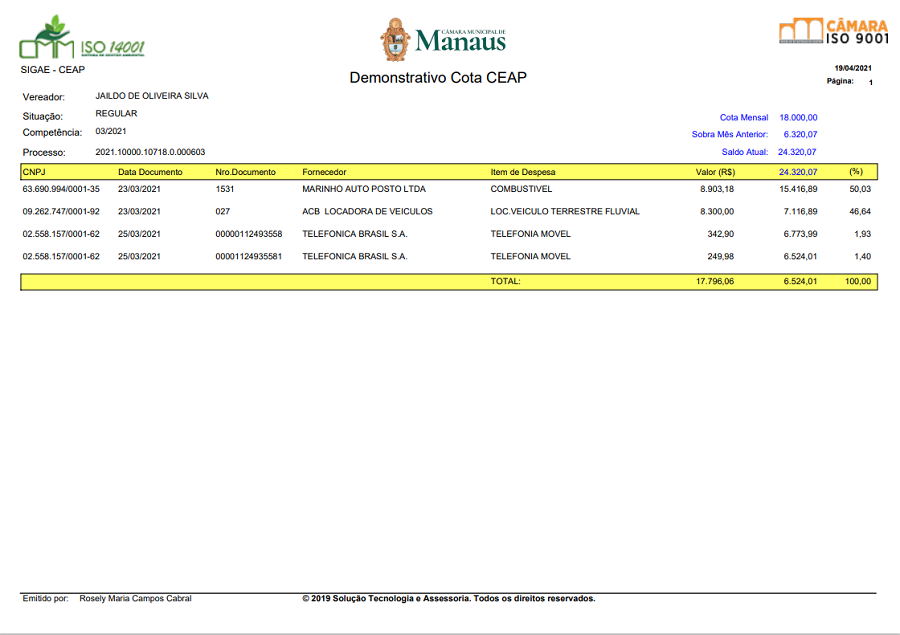The height and width of the screenshot is (635, 900).
Task: Click the Cota Mensal label
Action: coord(743,117)
